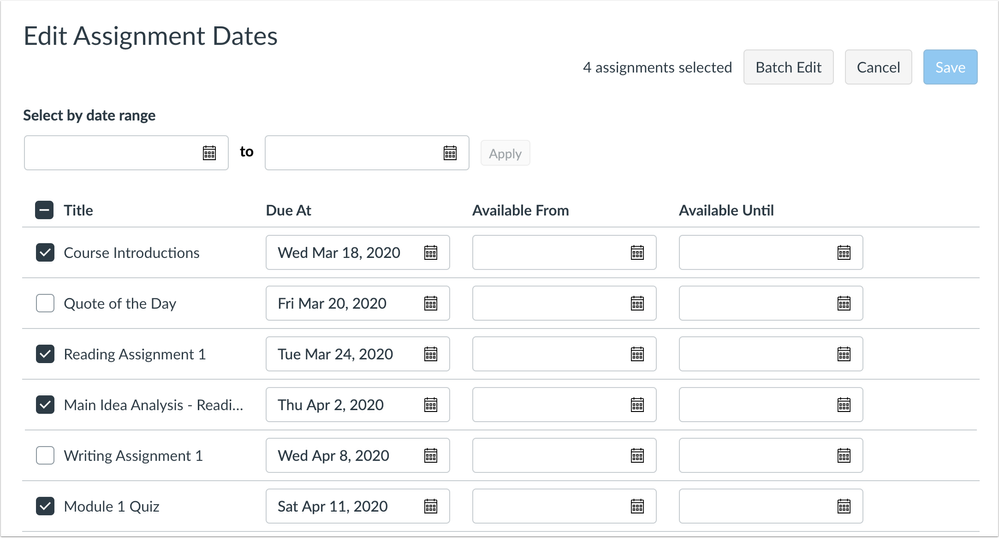
Task: Open Available Until calendar for Quote of the Day
Action: click(844, 303)
